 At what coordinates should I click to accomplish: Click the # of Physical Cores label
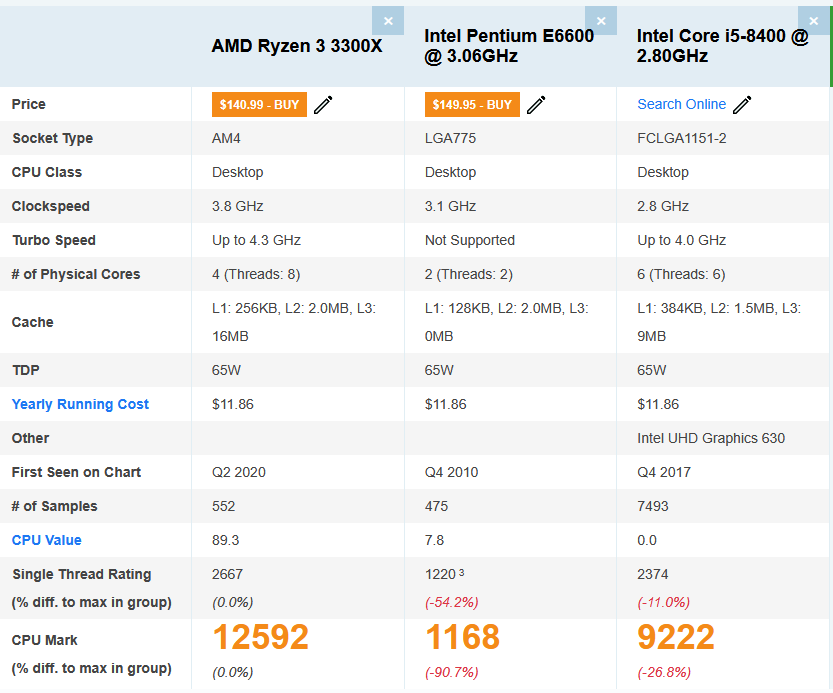pos(76,275)
